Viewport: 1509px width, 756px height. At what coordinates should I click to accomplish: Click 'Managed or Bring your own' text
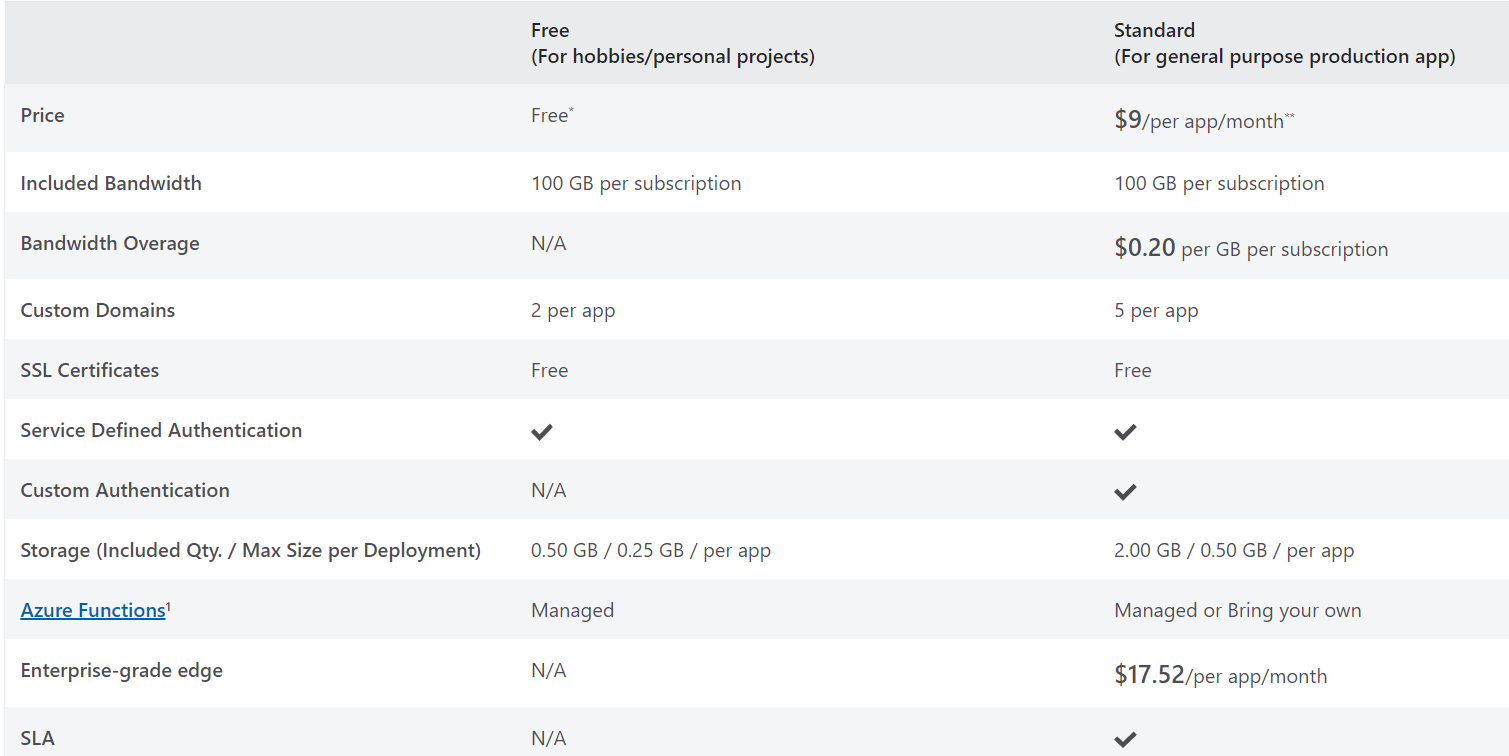1238,610
